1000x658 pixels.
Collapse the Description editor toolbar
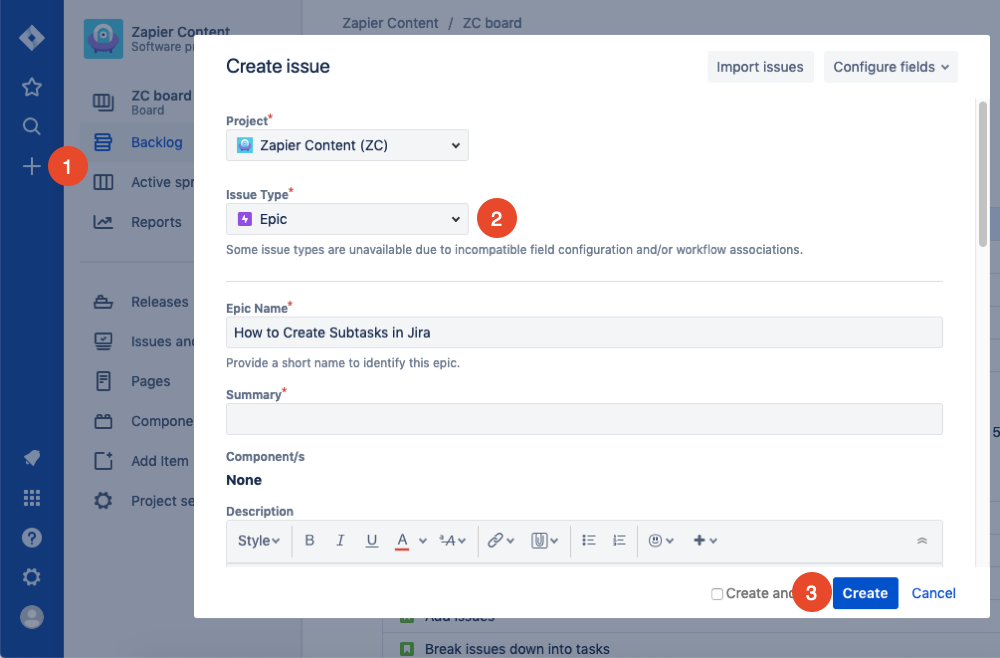(x=922, y=541)
